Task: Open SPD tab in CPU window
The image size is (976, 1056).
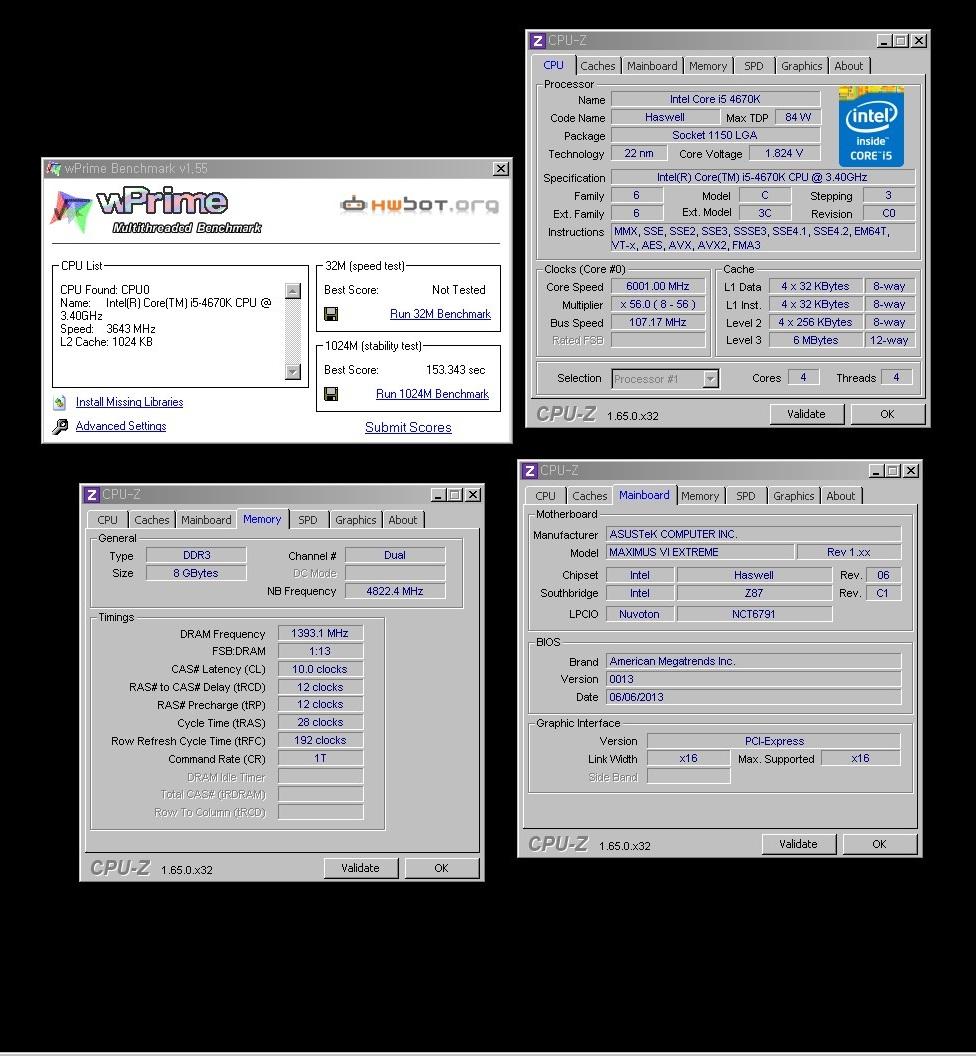Action: 754,66
